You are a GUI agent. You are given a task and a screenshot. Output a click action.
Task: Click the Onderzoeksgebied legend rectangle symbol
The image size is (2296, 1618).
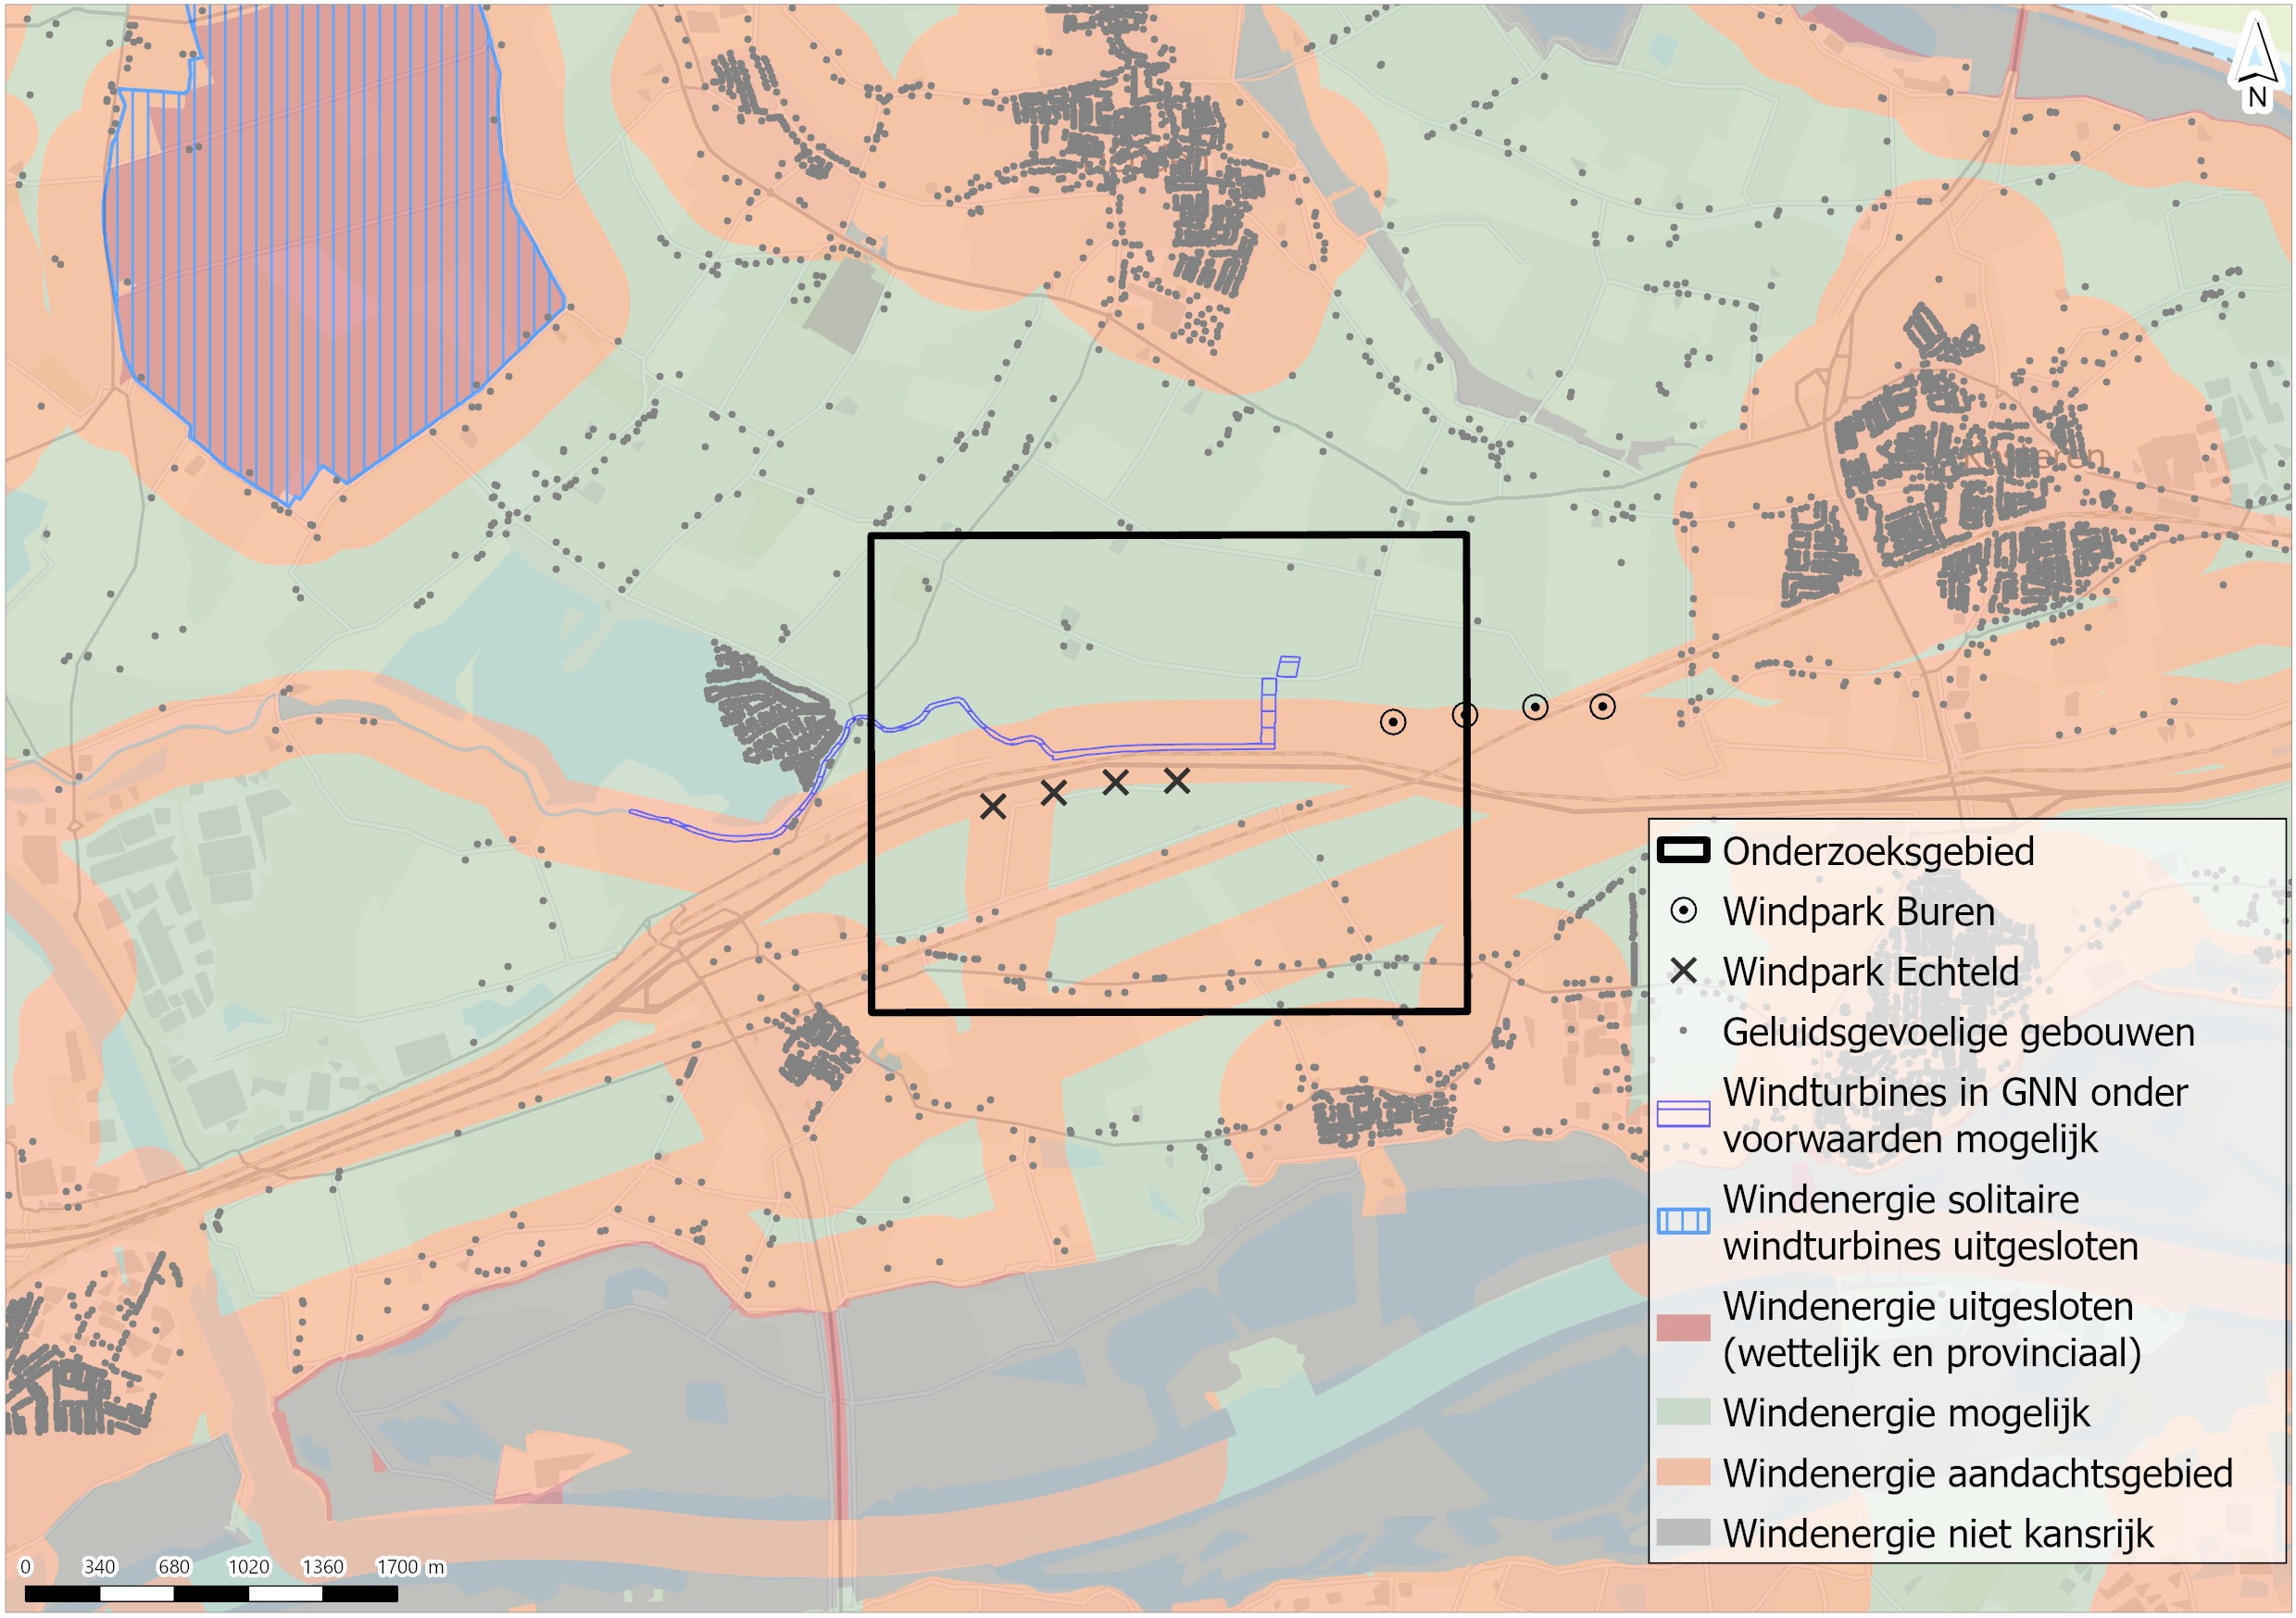click(x=1684, y=851)
